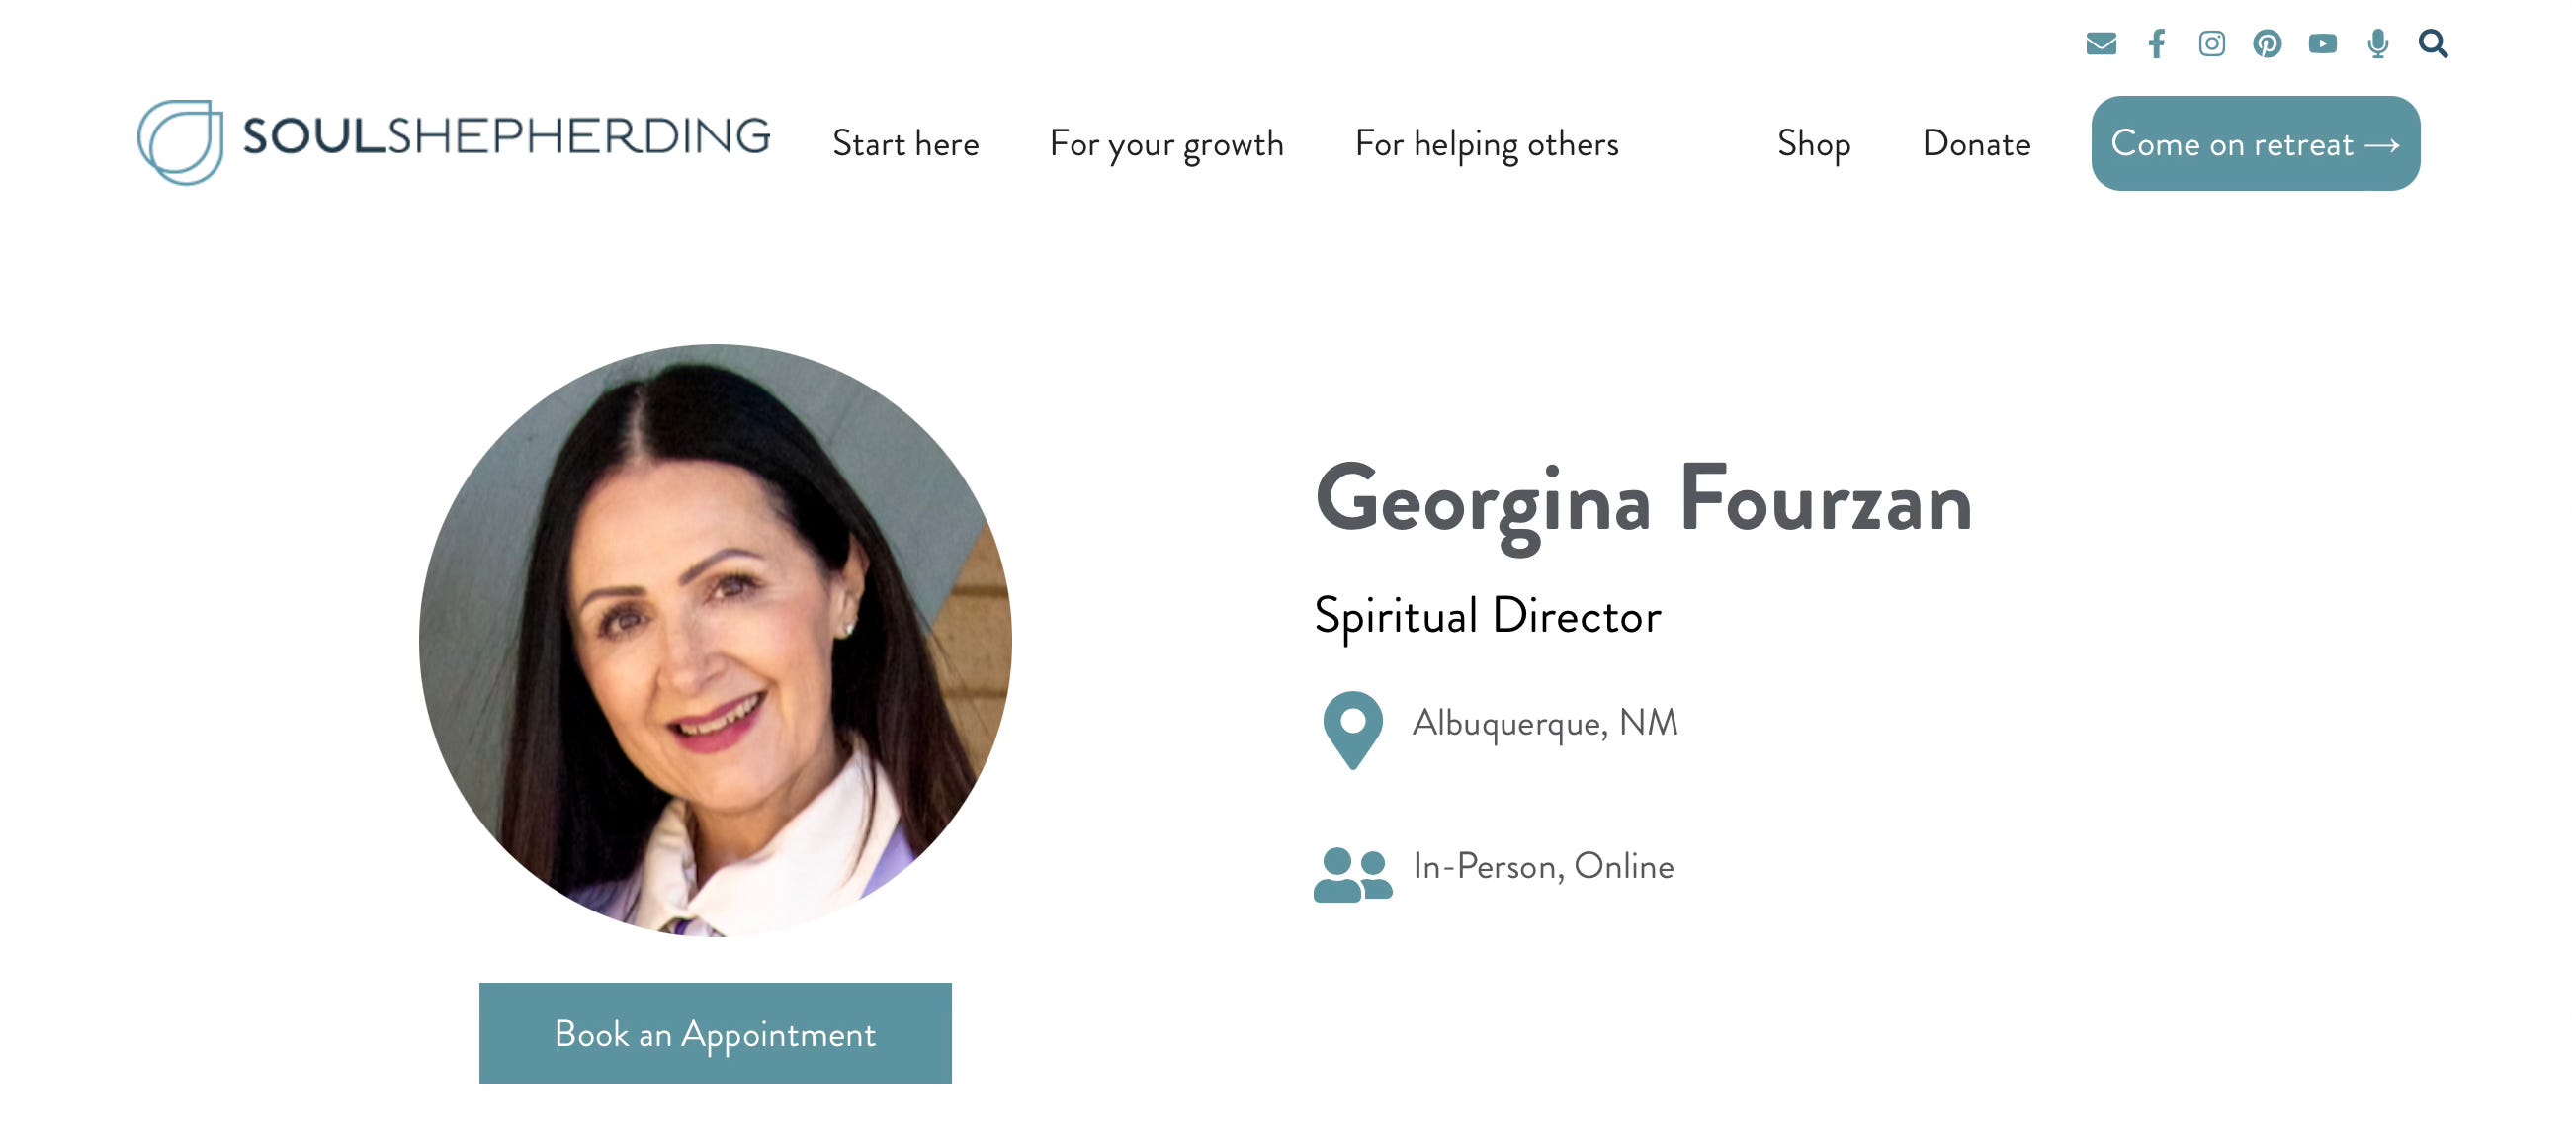Click the location pin icon
Image resolution: width=2576 pixels, height=1128 pixels.
(1352, 730)
